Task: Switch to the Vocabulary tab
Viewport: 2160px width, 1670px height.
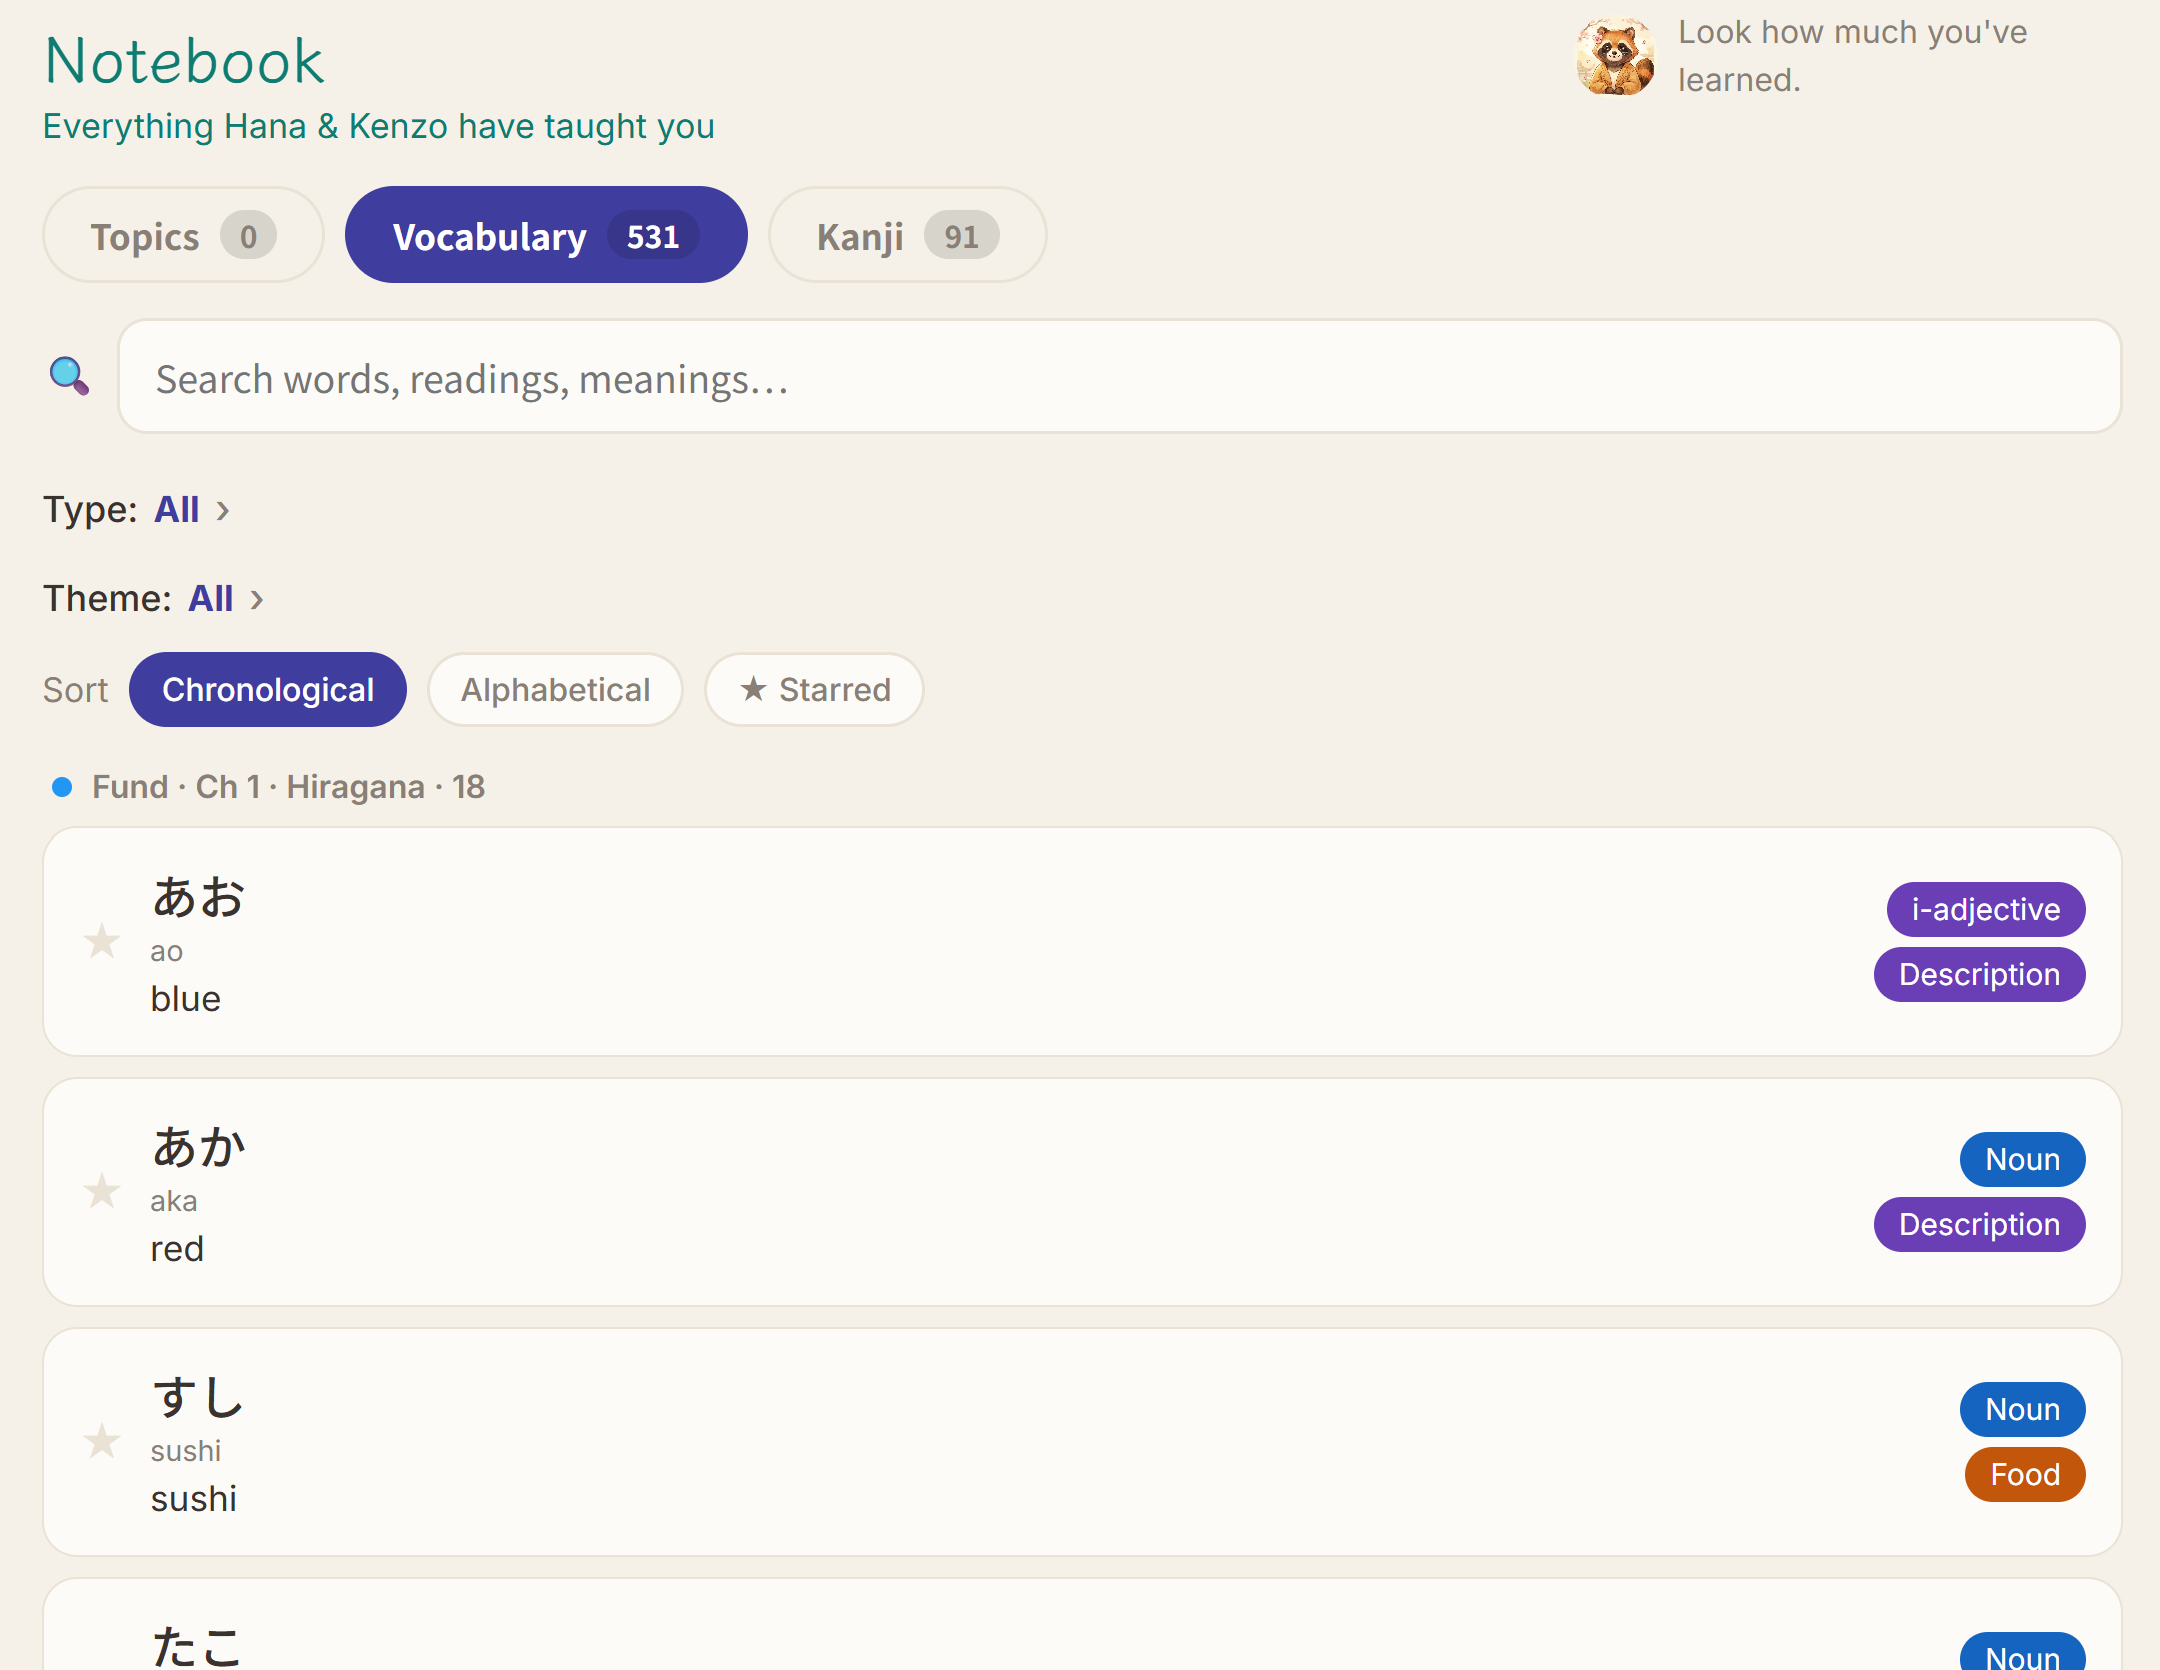Action: pos(546,235)
